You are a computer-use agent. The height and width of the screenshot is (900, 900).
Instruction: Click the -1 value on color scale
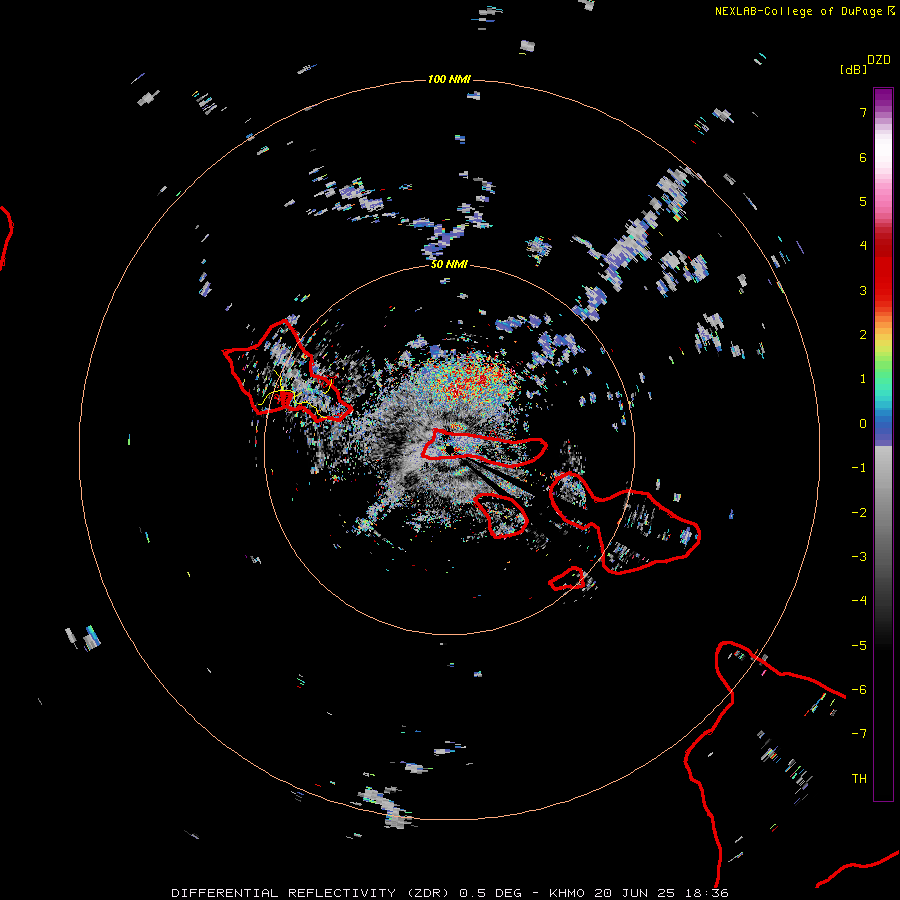(x=859, y=468)
